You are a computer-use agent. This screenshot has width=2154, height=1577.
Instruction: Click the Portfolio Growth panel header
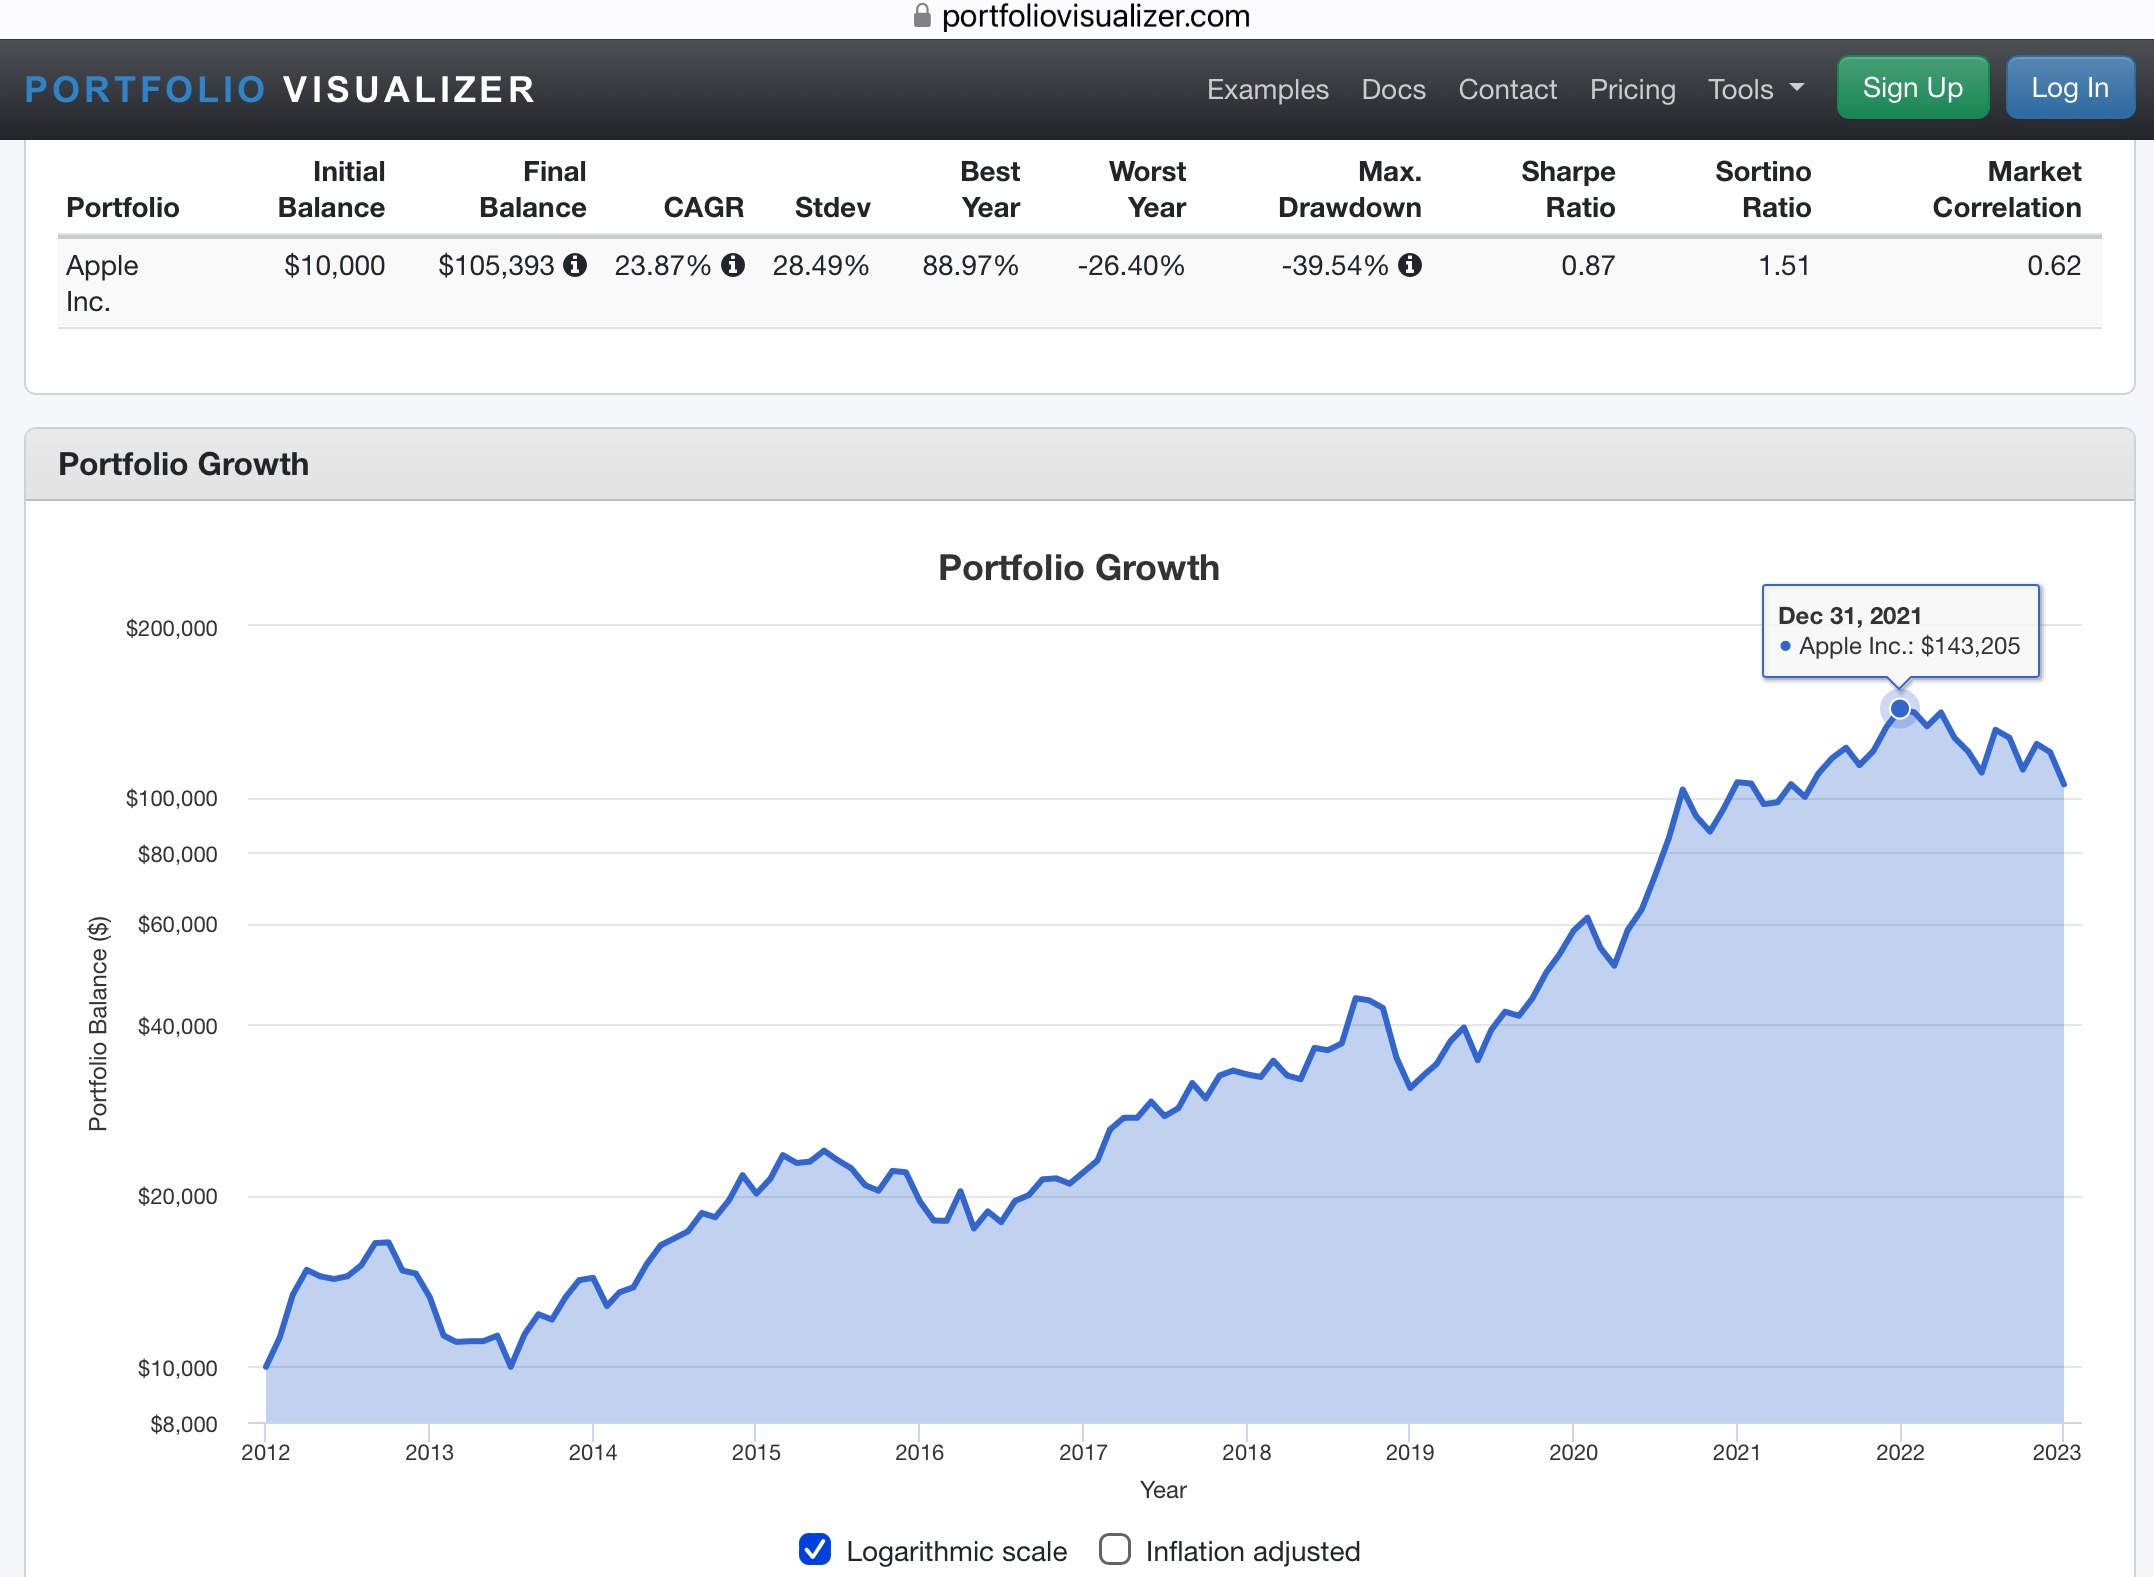pos(1079,464)
